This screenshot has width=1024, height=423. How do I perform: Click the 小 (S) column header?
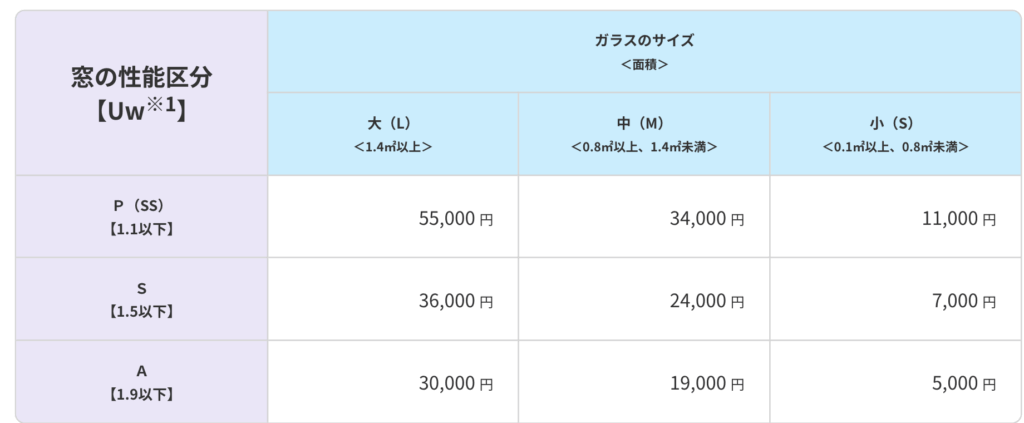point(895,124)
